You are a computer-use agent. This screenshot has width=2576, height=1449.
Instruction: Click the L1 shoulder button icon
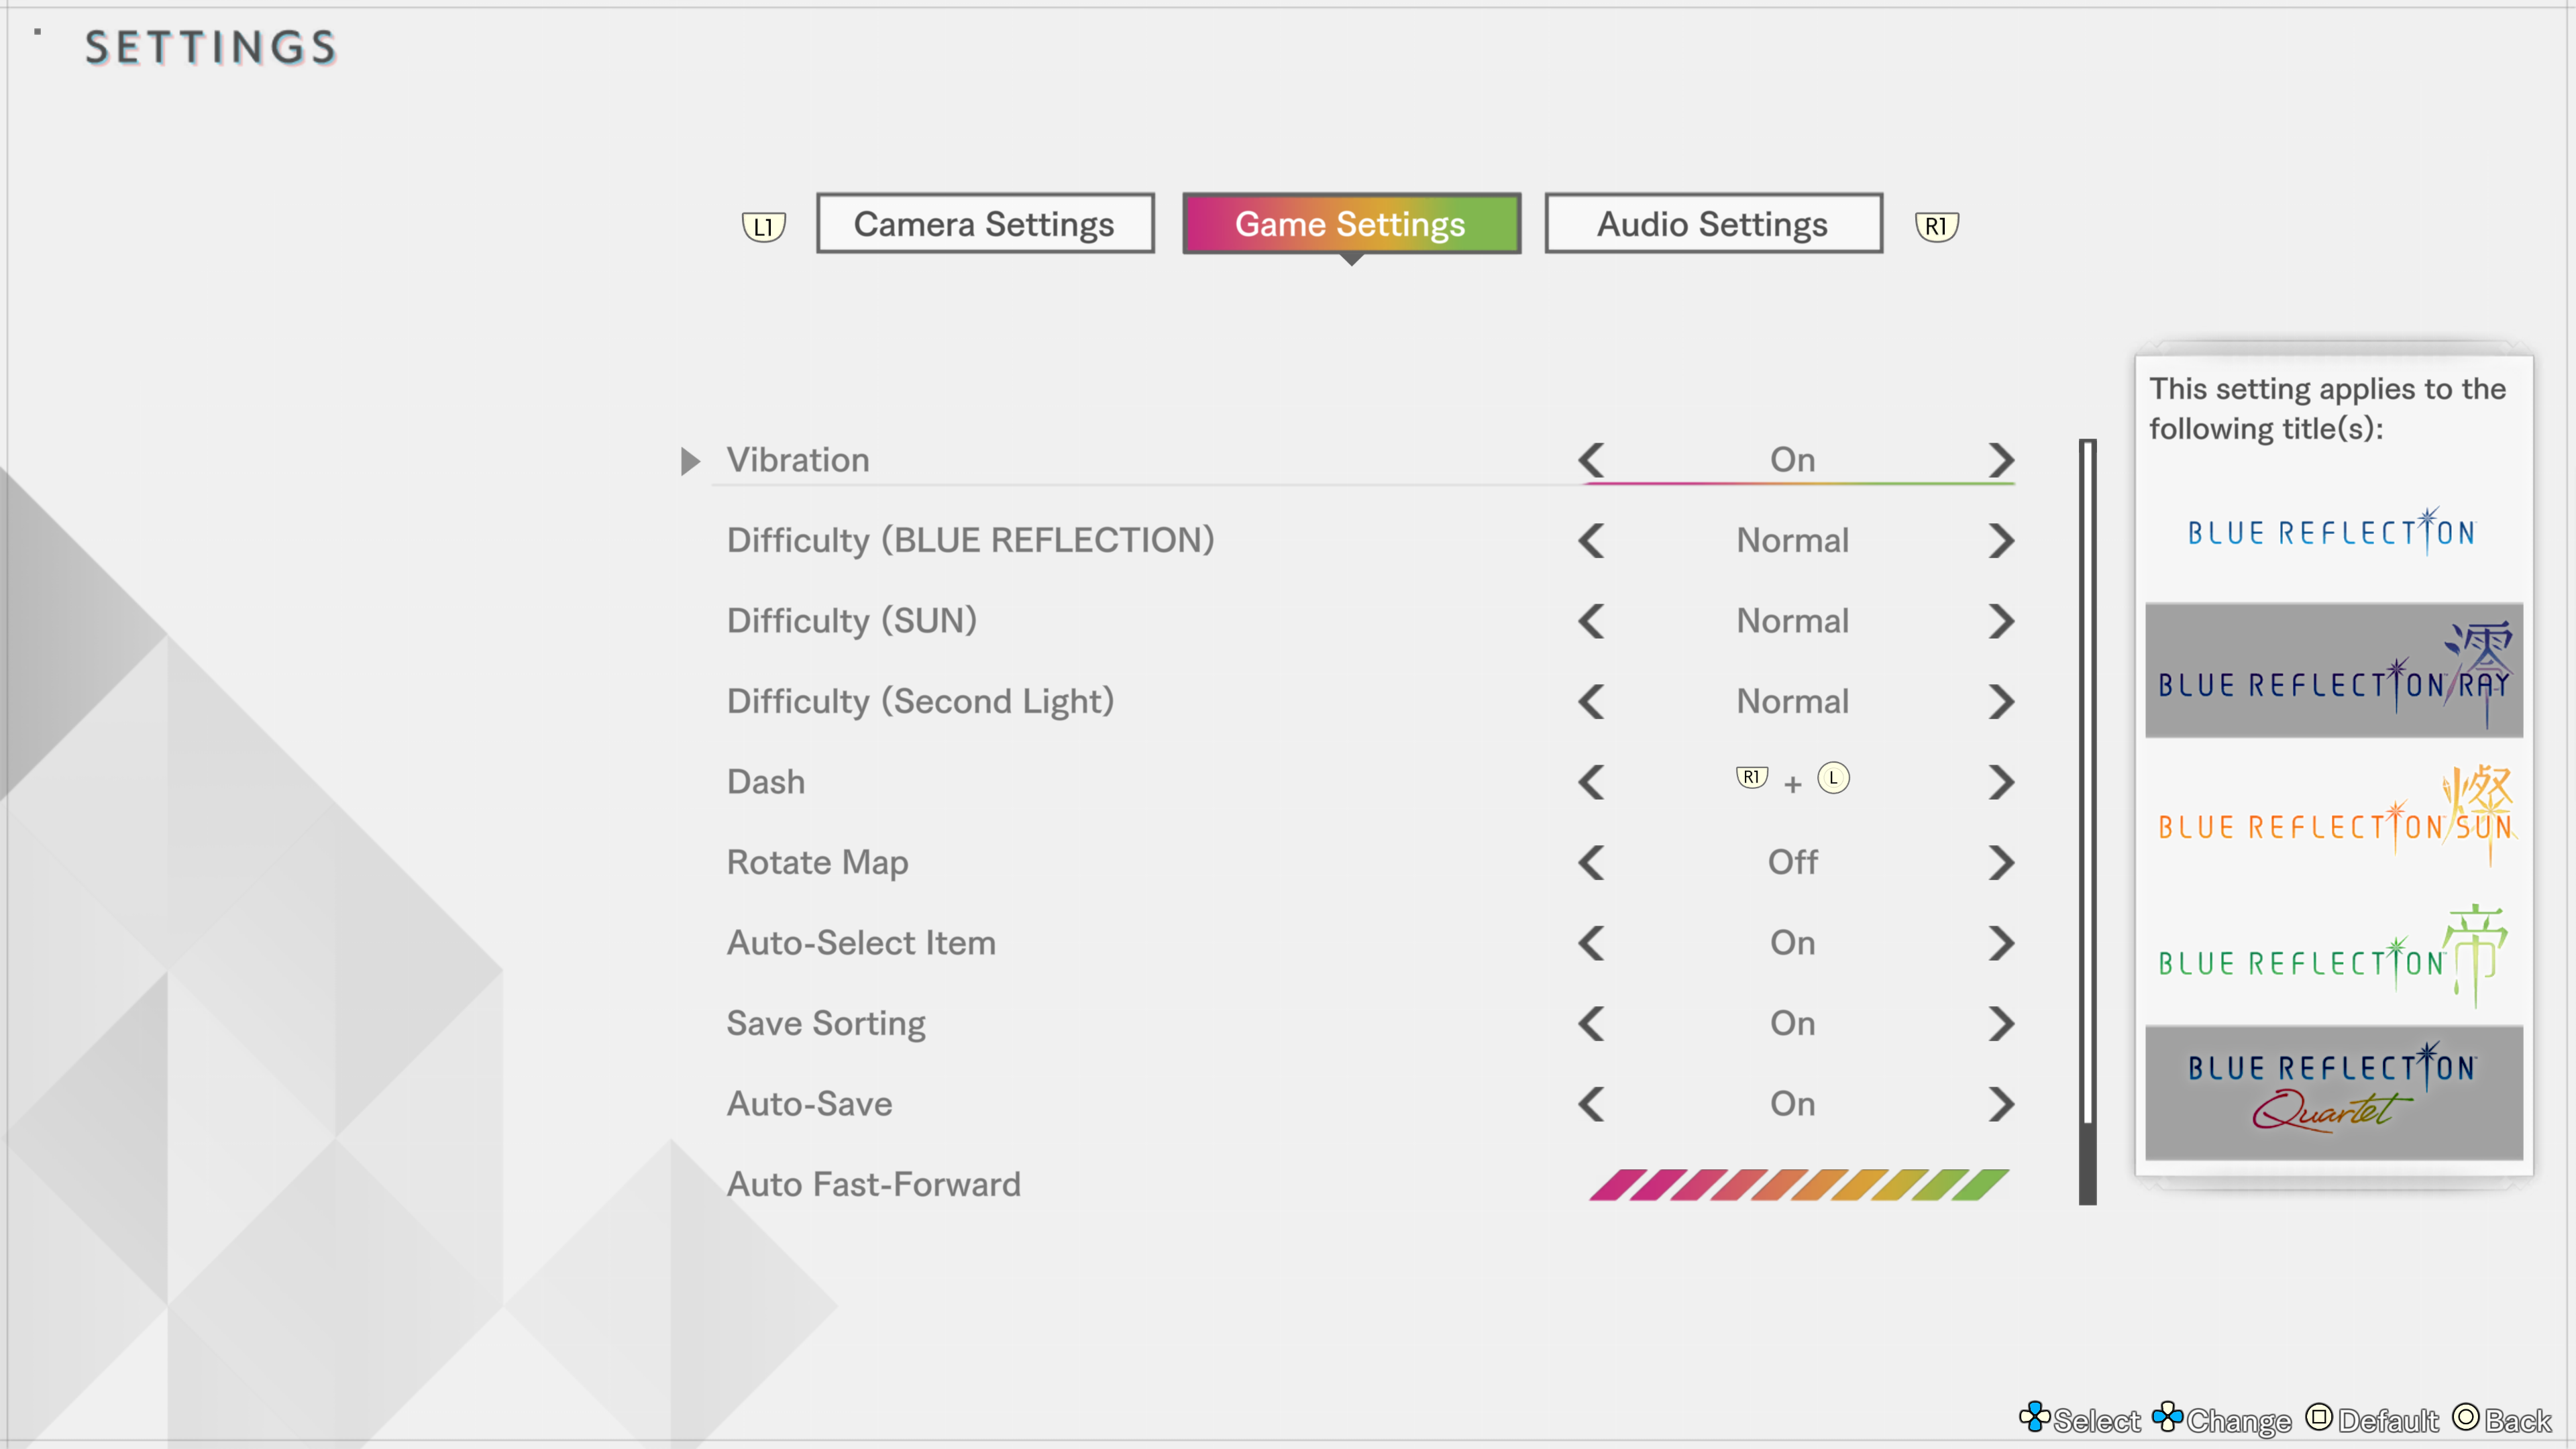tap(764, 227)
